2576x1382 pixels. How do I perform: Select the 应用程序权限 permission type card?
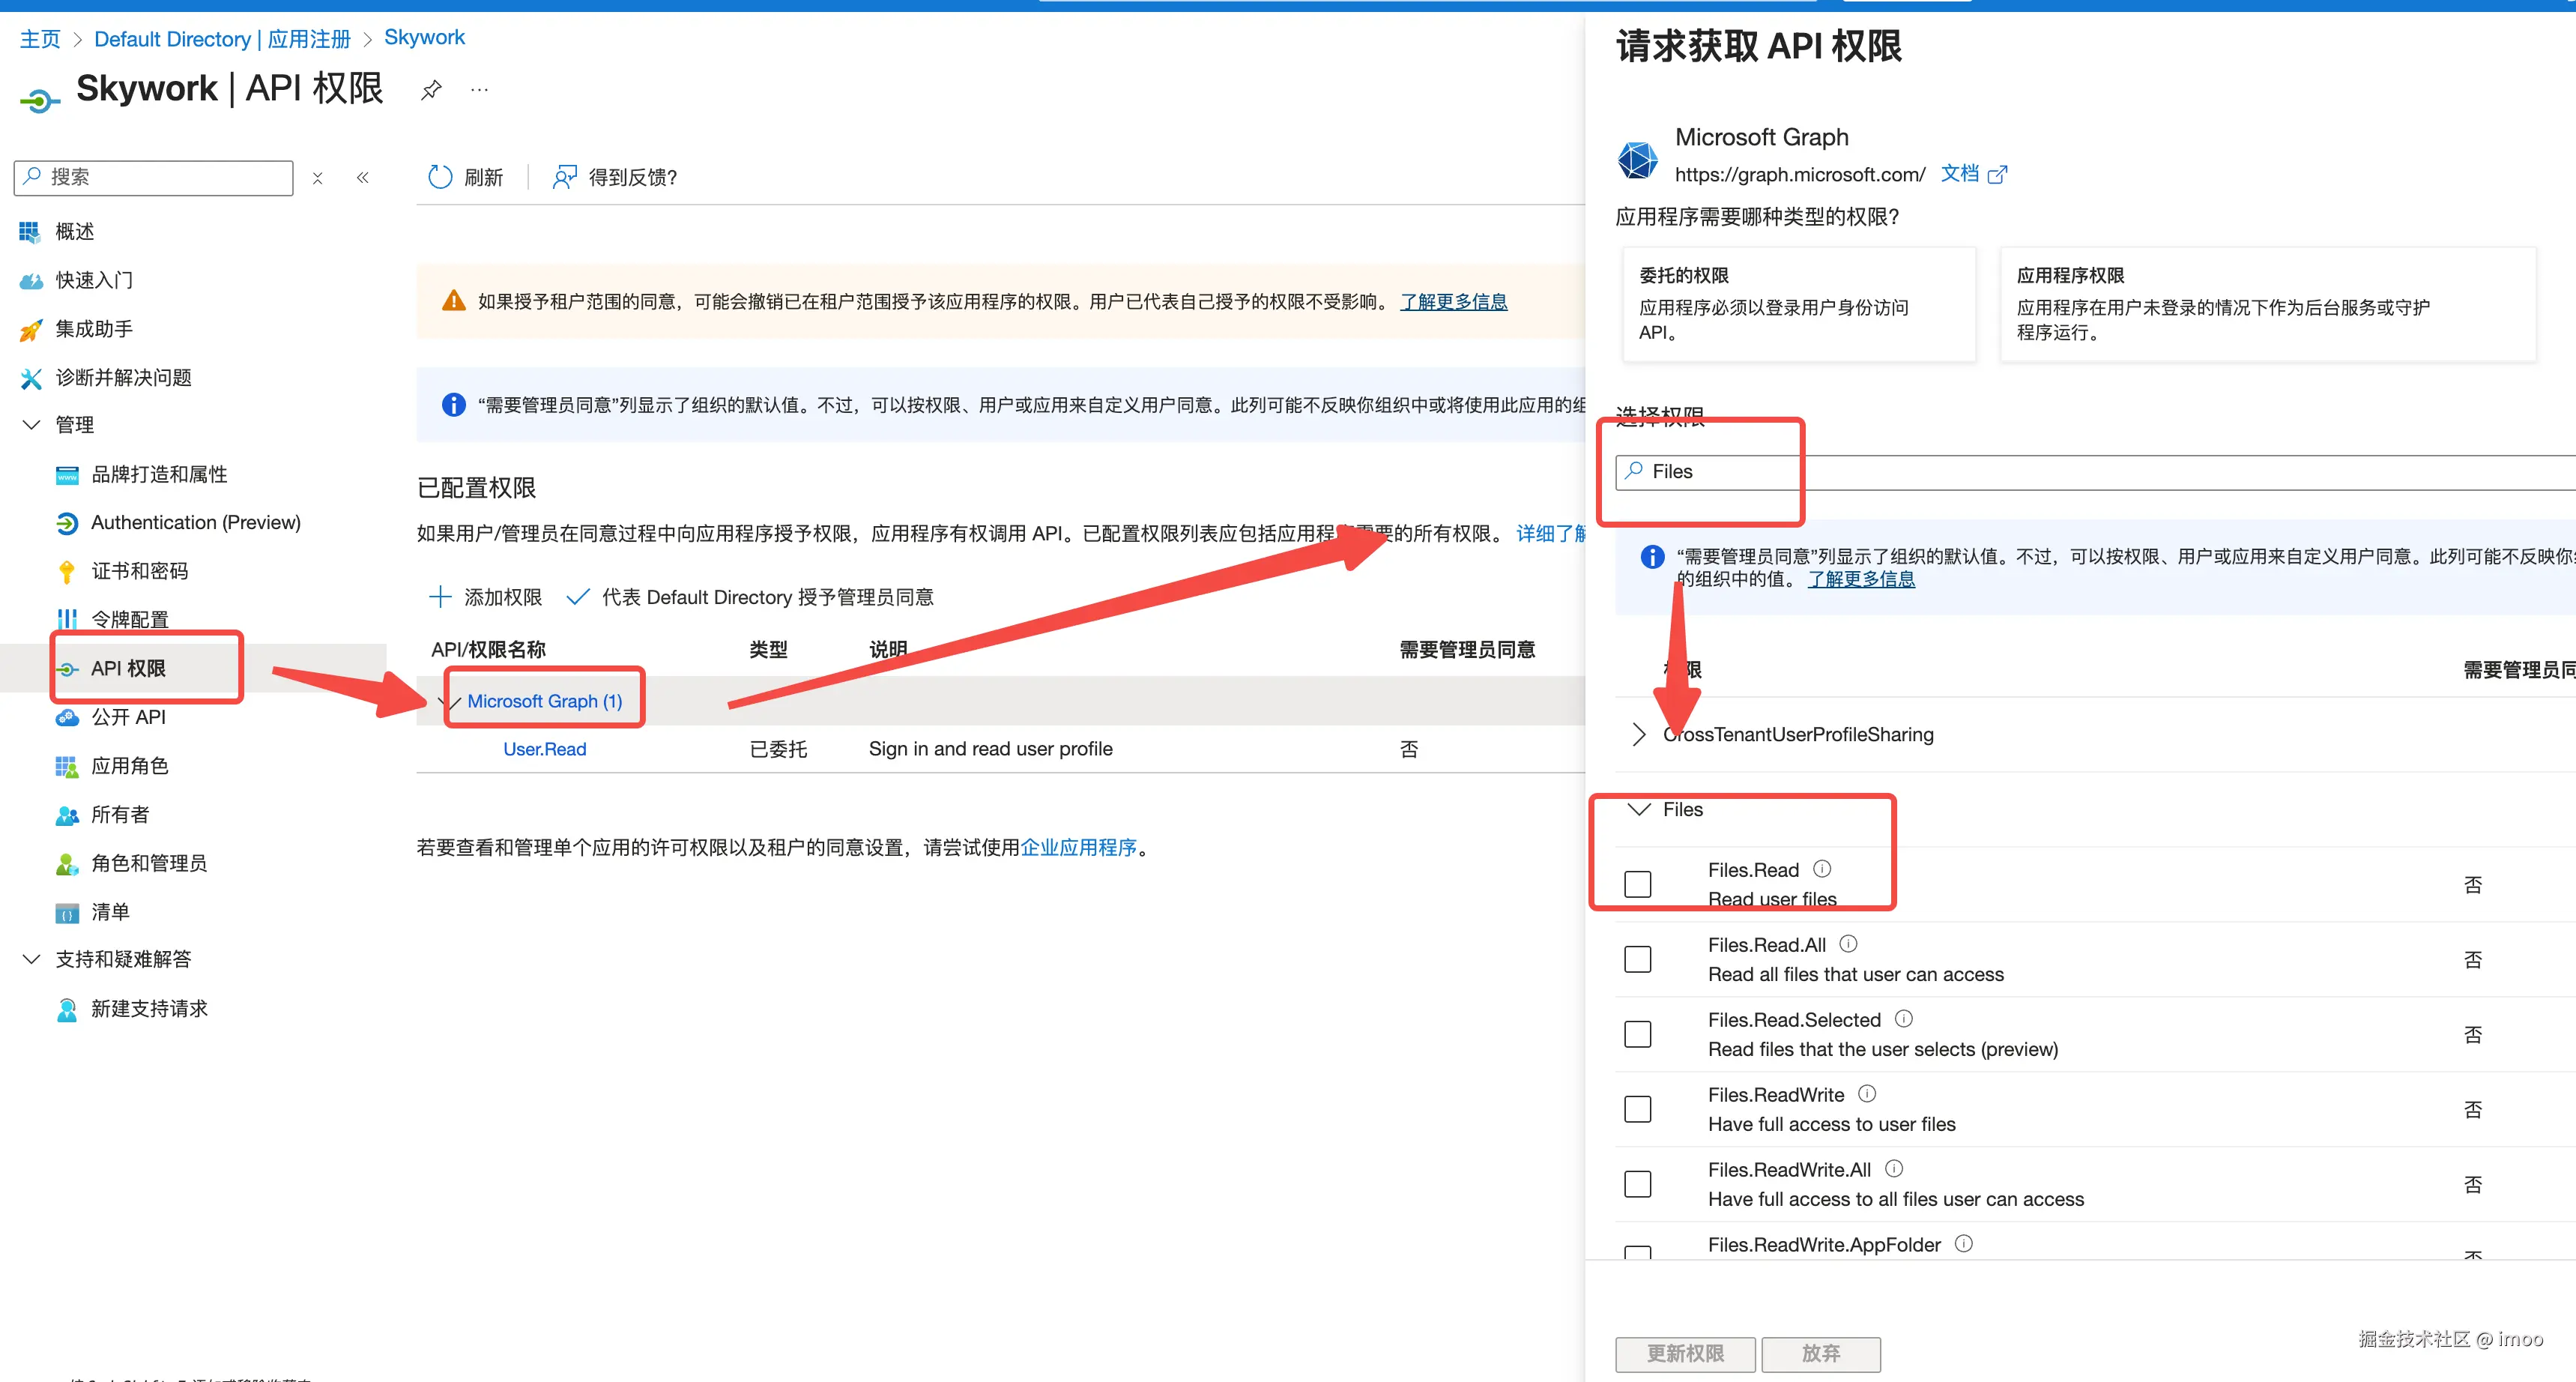2268,304
